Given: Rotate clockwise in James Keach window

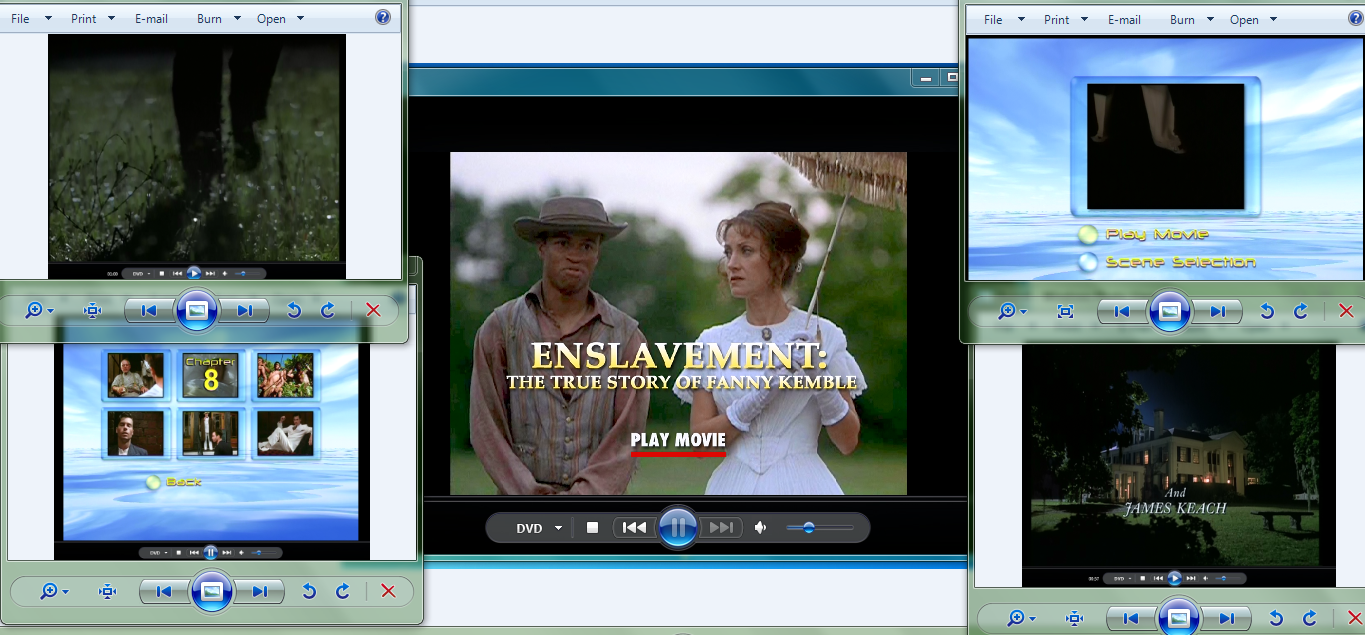Looking at the screenshot, I should point(1309,617).
